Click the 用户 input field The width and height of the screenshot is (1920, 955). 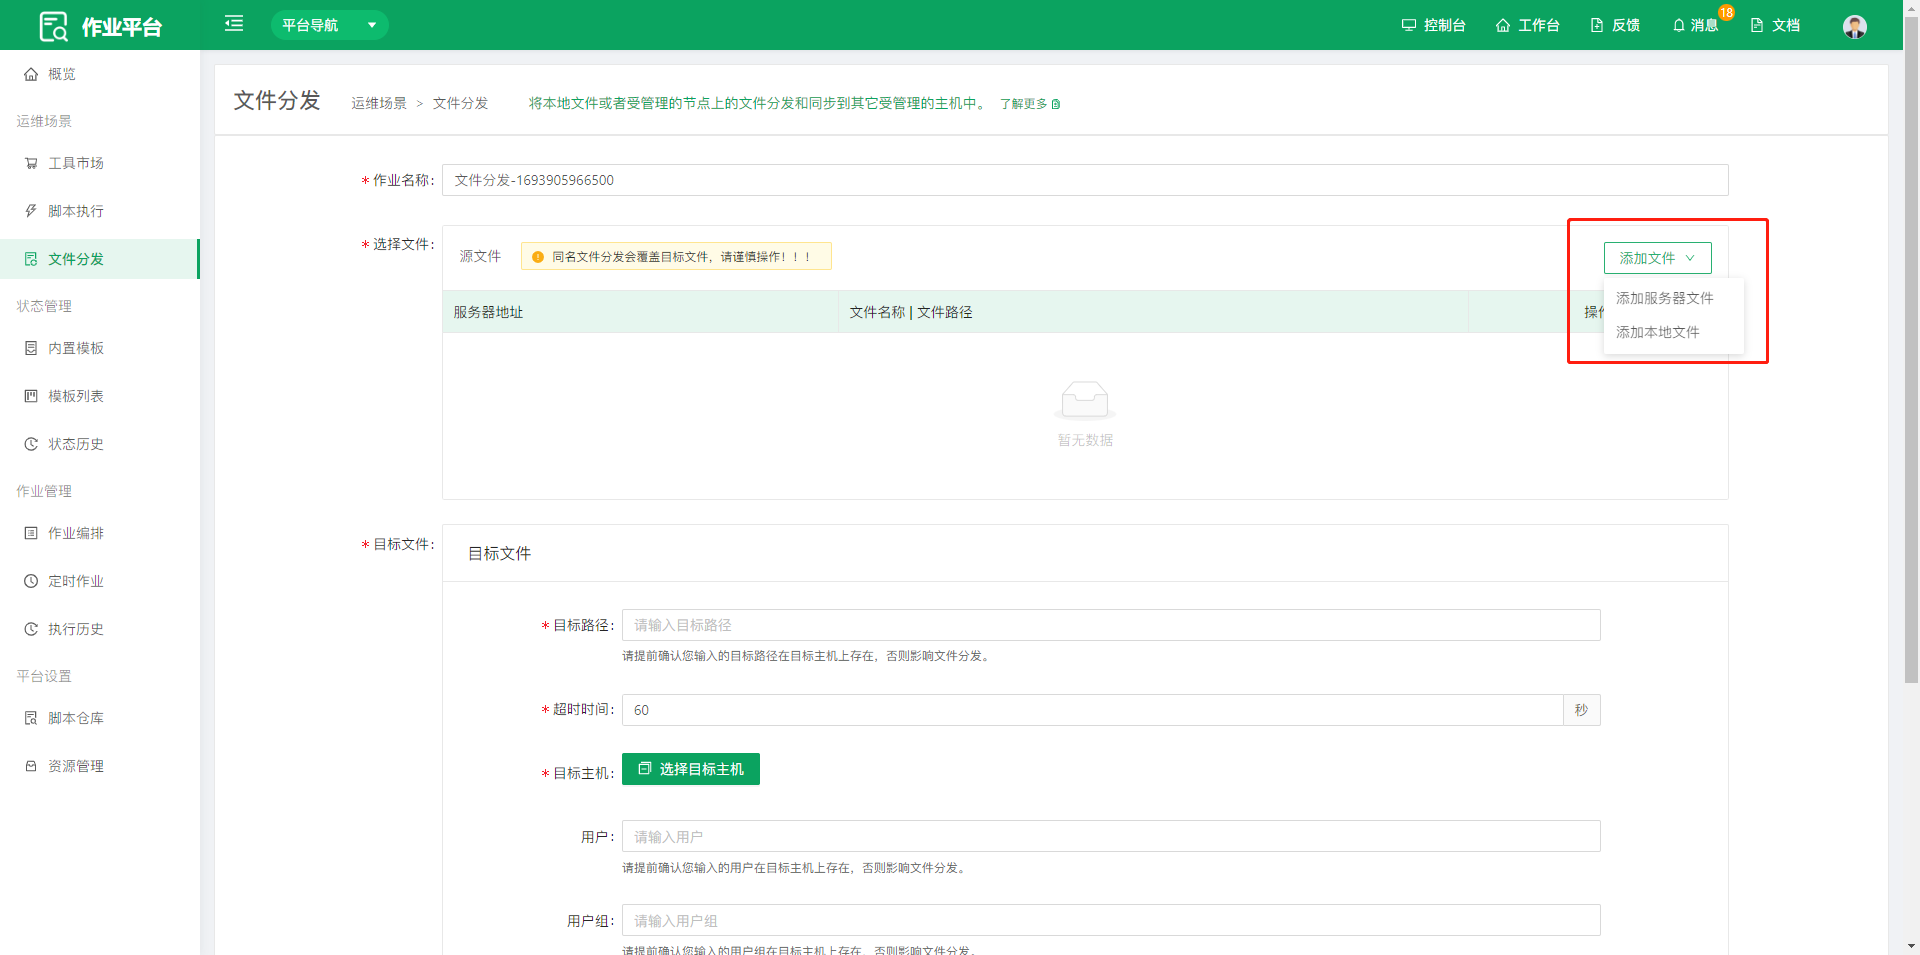point(1111,836)
